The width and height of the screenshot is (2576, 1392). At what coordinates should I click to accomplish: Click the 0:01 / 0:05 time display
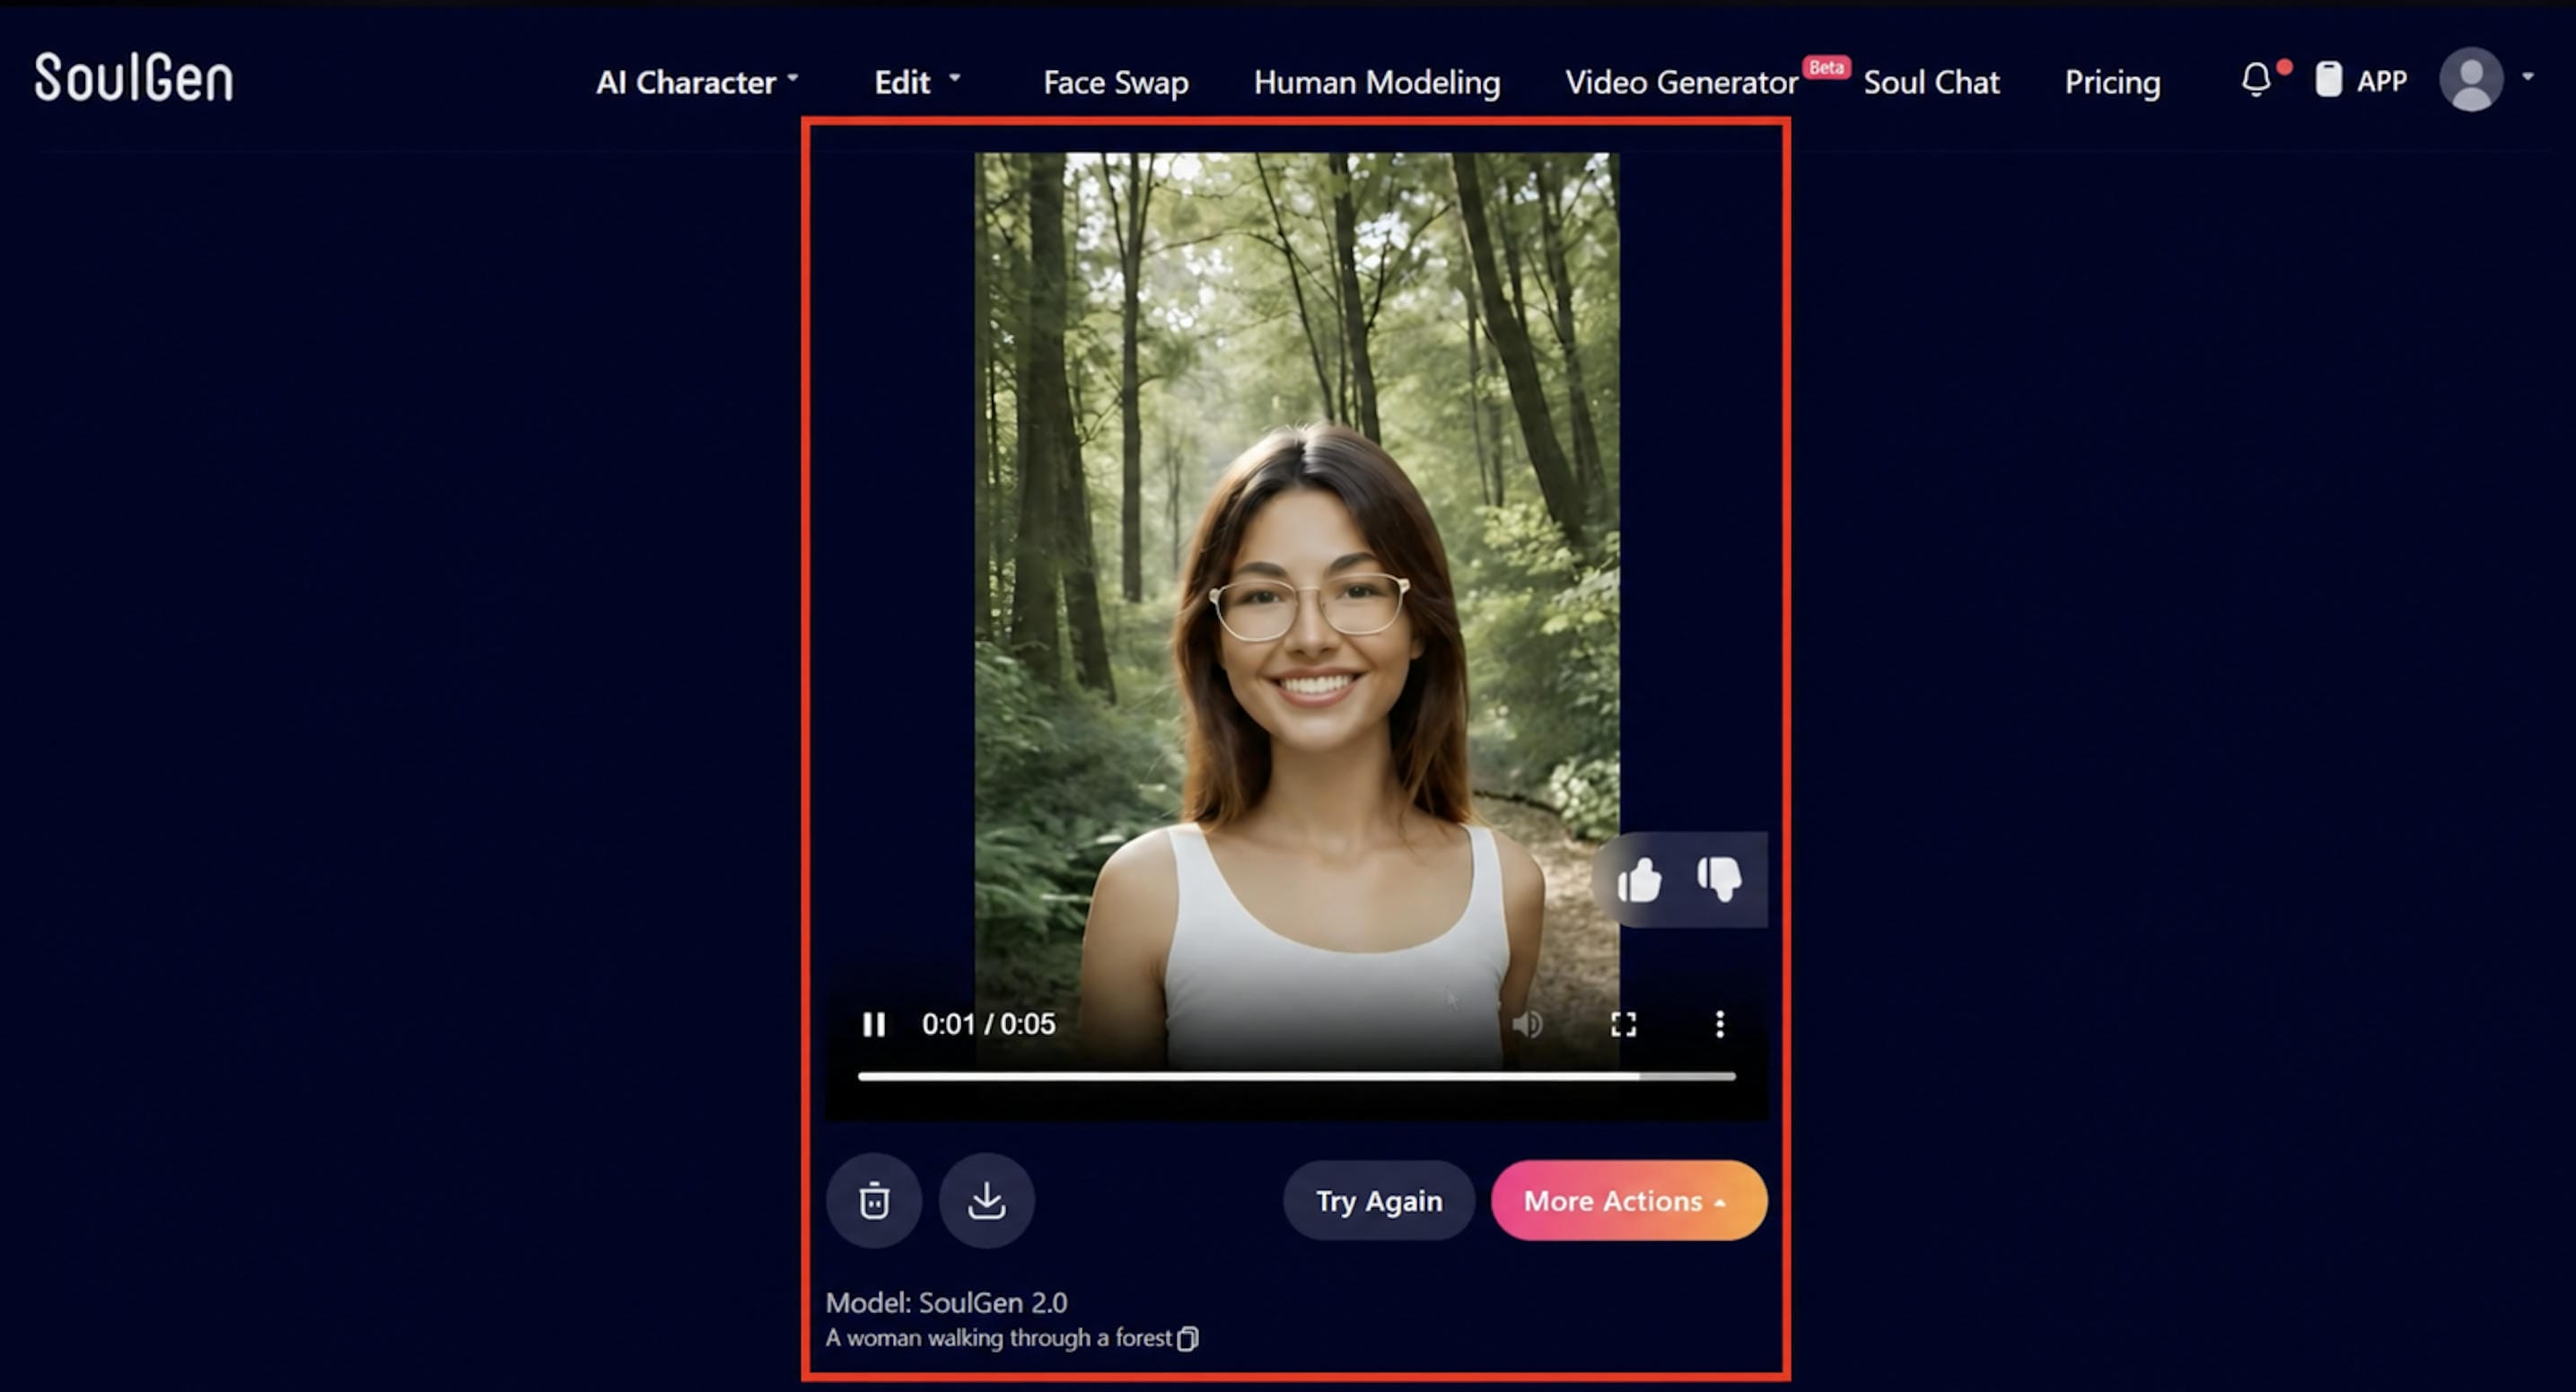tap(988, 1024)
